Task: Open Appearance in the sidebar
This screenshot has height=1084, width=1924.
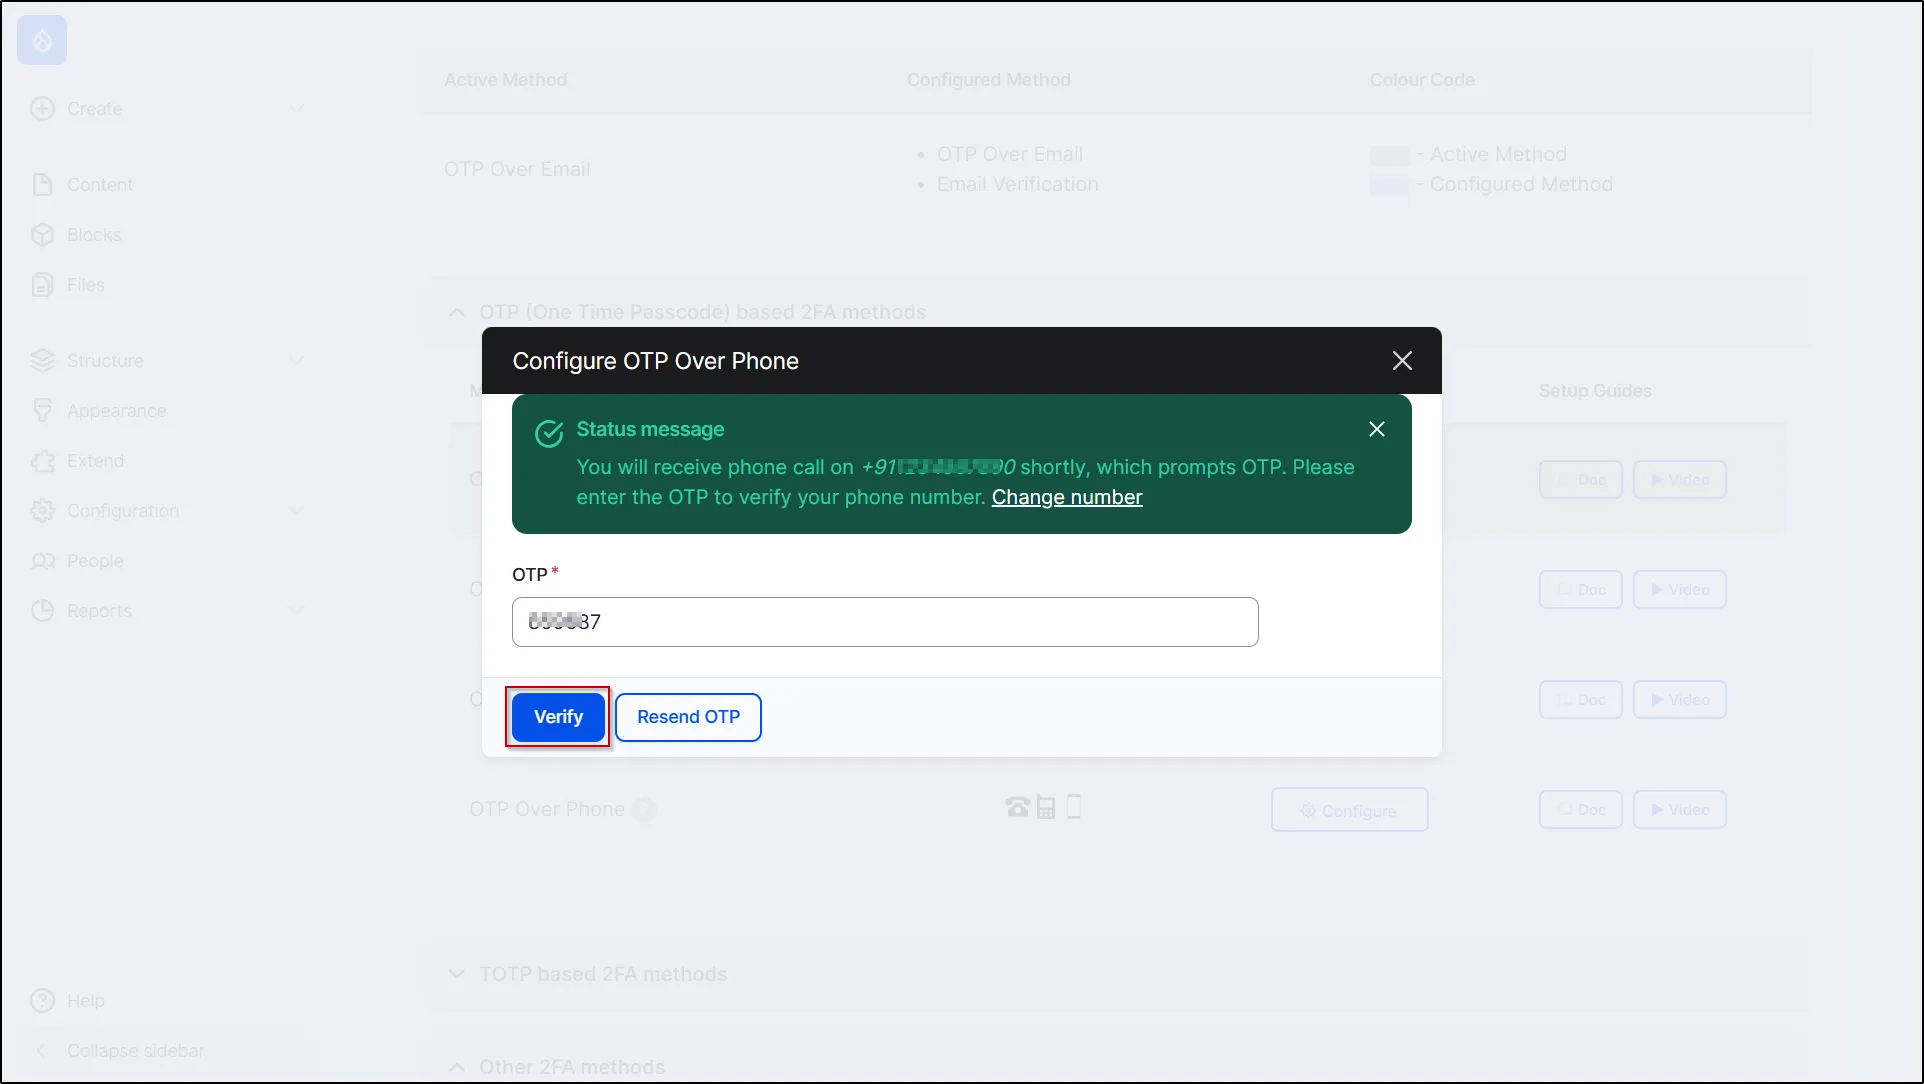Action: [116, 411]
